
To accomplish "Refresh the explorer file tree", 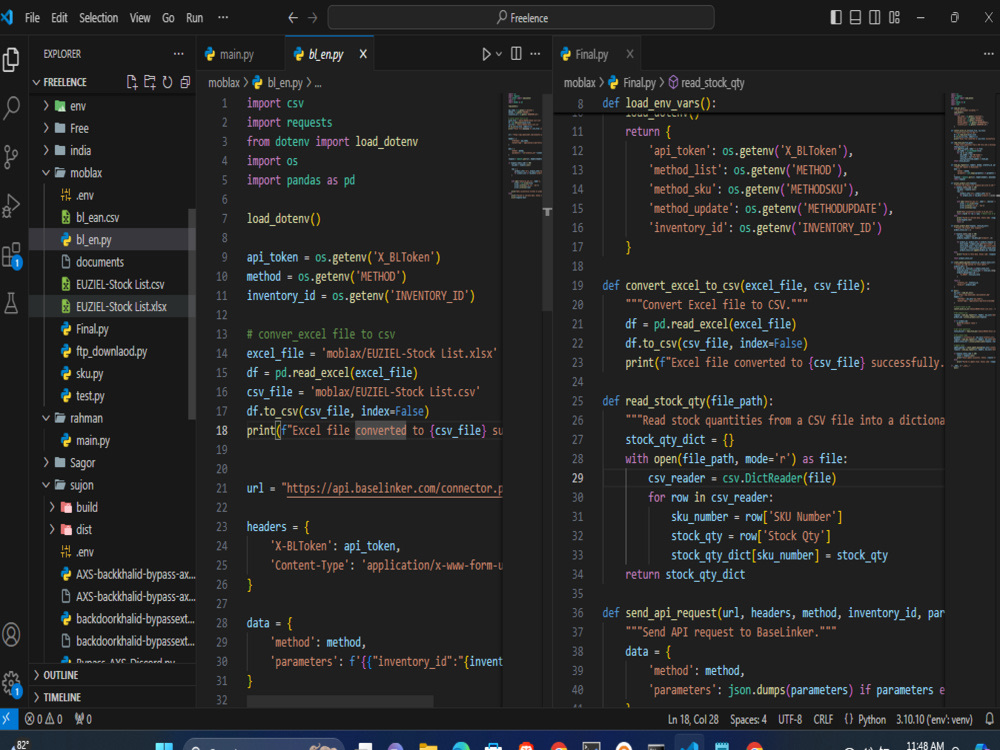I will pos(167,82).
